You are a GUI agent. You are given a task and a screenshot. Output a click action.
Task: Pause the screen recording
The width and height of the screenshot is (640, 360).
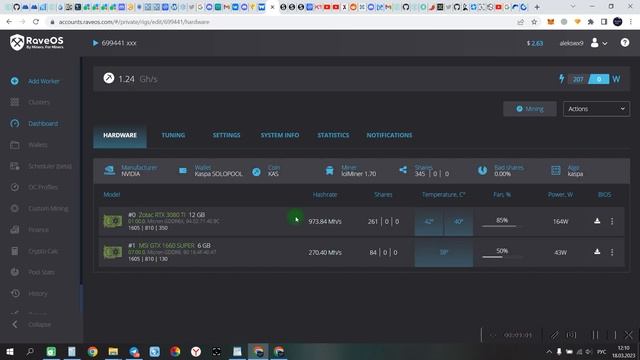pos(595,335)
